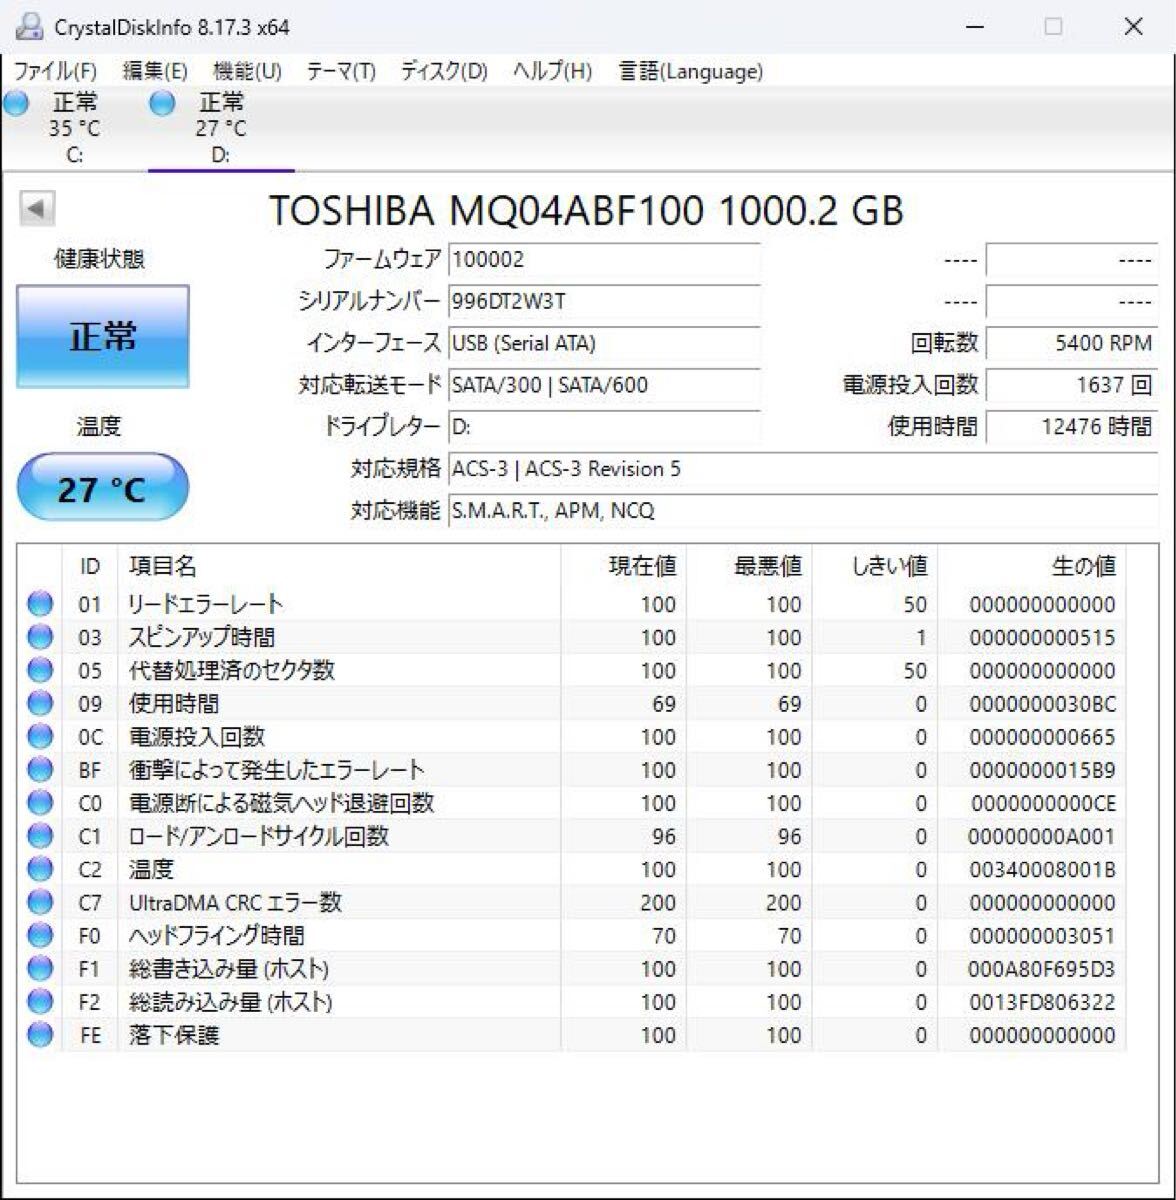Viewport: 1176px width, 1200px height.
Task: Click the blue dot beside 使用時間 attribute
Action: point(39,704)
